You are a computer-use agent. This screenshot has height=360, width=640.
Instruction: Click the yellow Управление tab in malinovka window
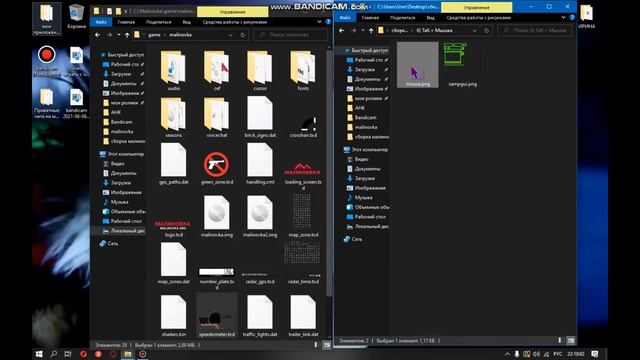(233, 12)
